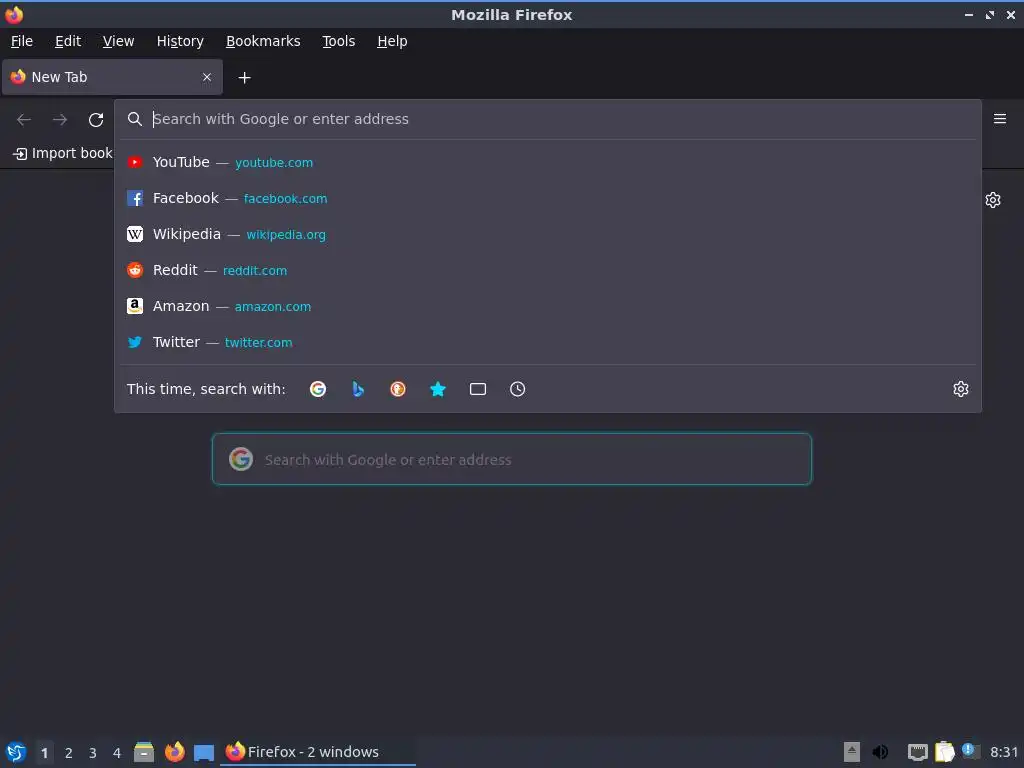The width and height of the screenshot is (1024, 768).
Task: Switch to workspace 1
Action: 44,753
